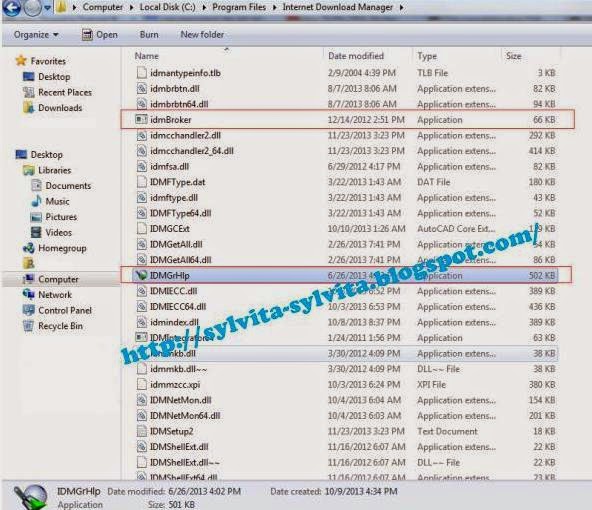The height and width of the screenshot is (510, 592).
Task: Select IDMFType64.dll file icon
Action: (x=141, y=213)
